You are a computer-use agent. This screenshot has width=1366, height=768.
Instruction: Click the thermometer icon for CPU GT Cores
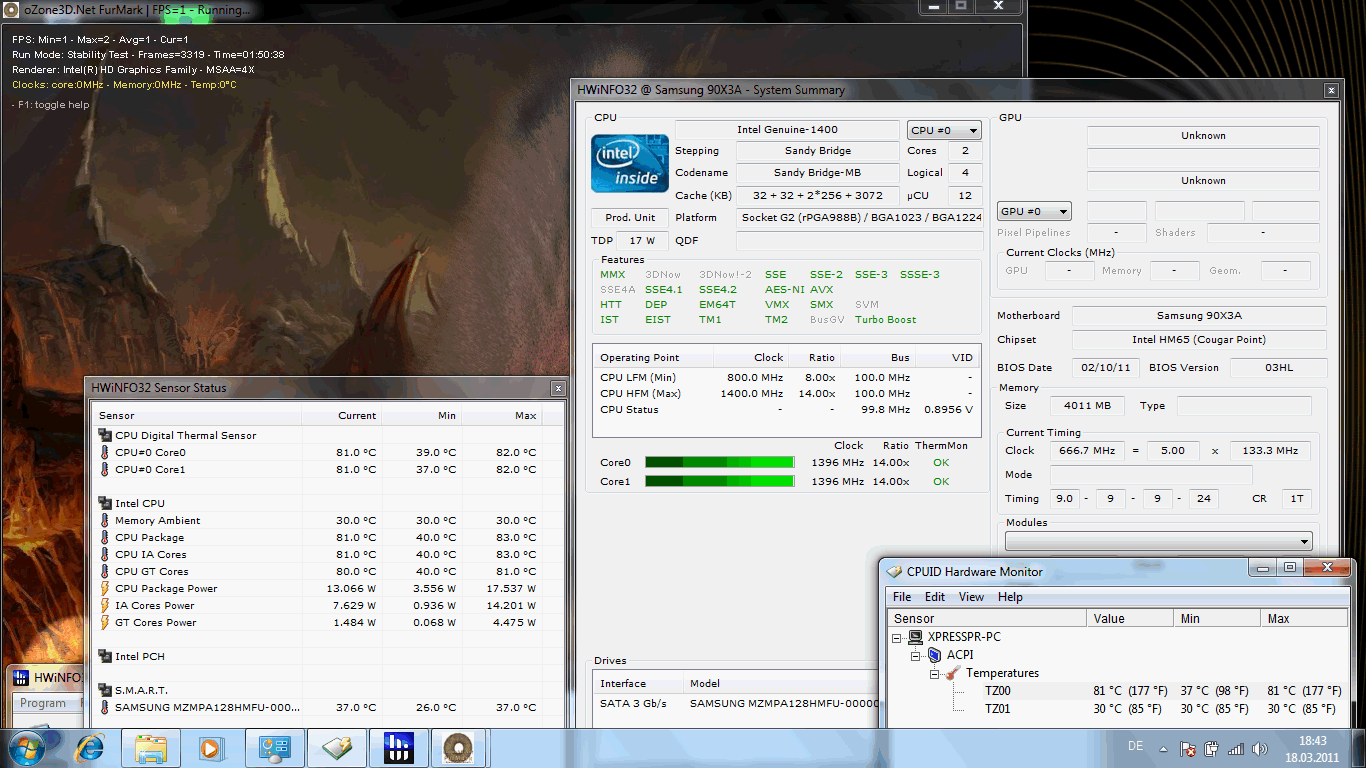pos(105,571)
